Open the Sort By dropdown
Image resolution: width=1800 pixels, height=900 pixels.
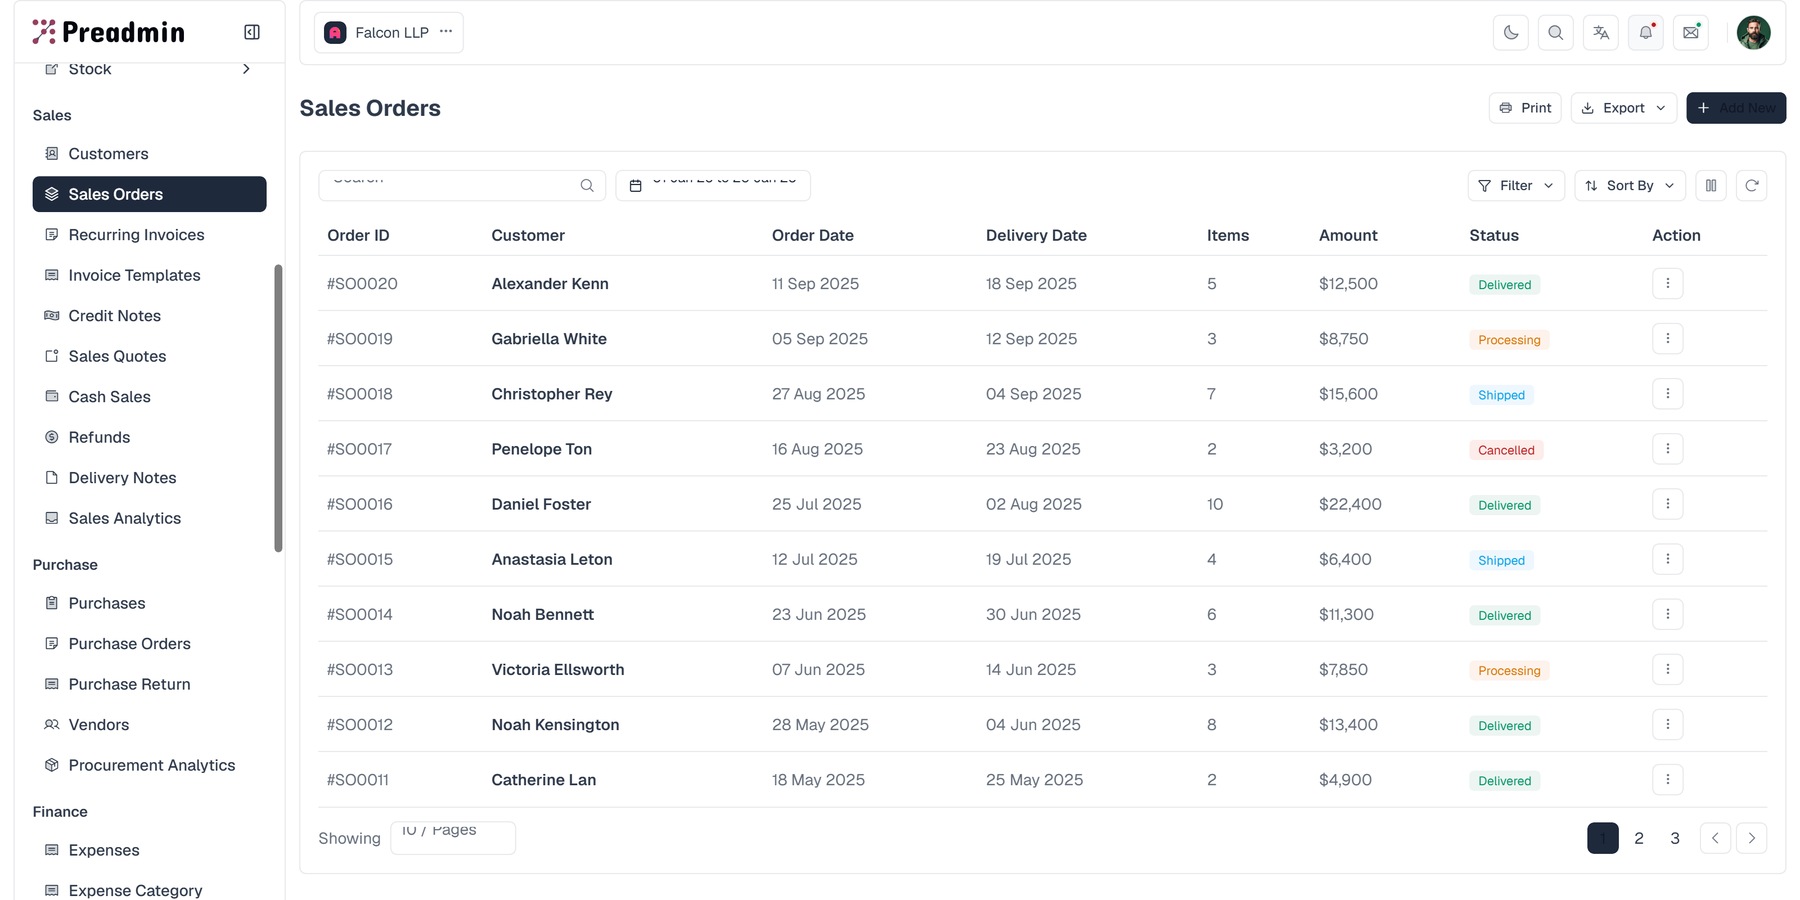tap(1630, 185)
